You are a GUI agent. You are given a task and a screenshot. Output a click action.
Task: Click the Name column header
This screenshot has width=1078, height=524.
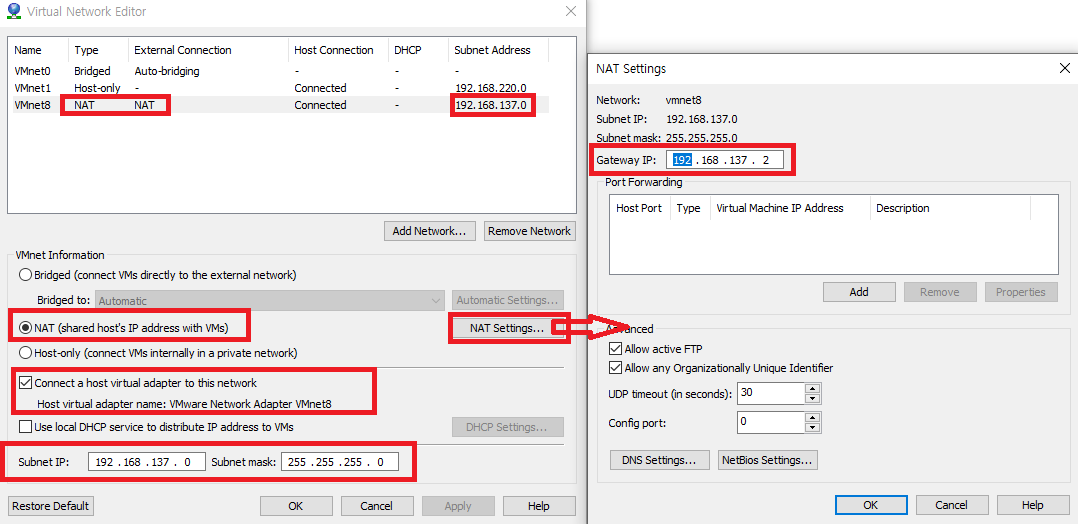point(39,50)
